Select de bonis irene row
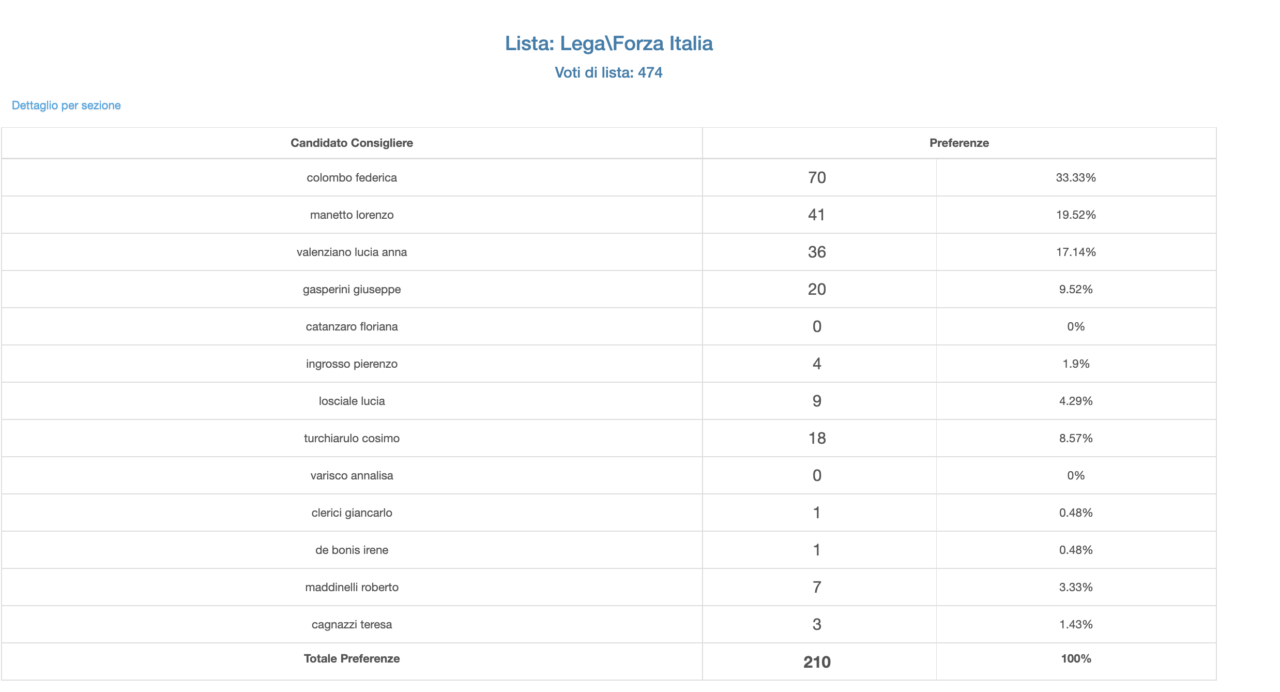The height and width of the screenshot is (692, 1280). tap(351, 550)
